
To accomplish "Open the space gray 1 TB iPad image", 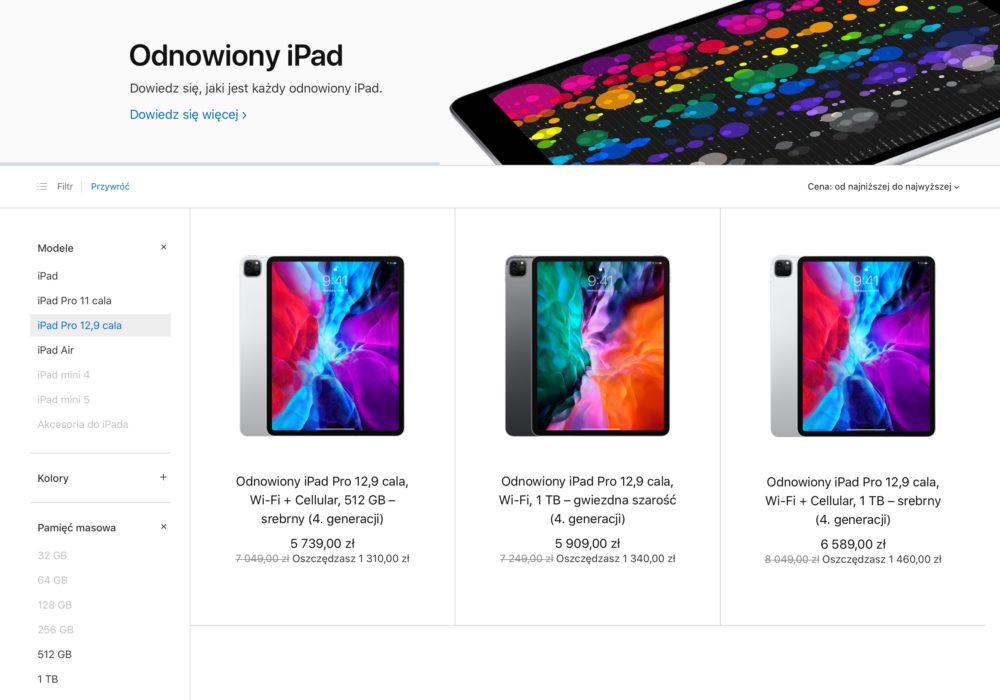I will [x=587, y=346].
